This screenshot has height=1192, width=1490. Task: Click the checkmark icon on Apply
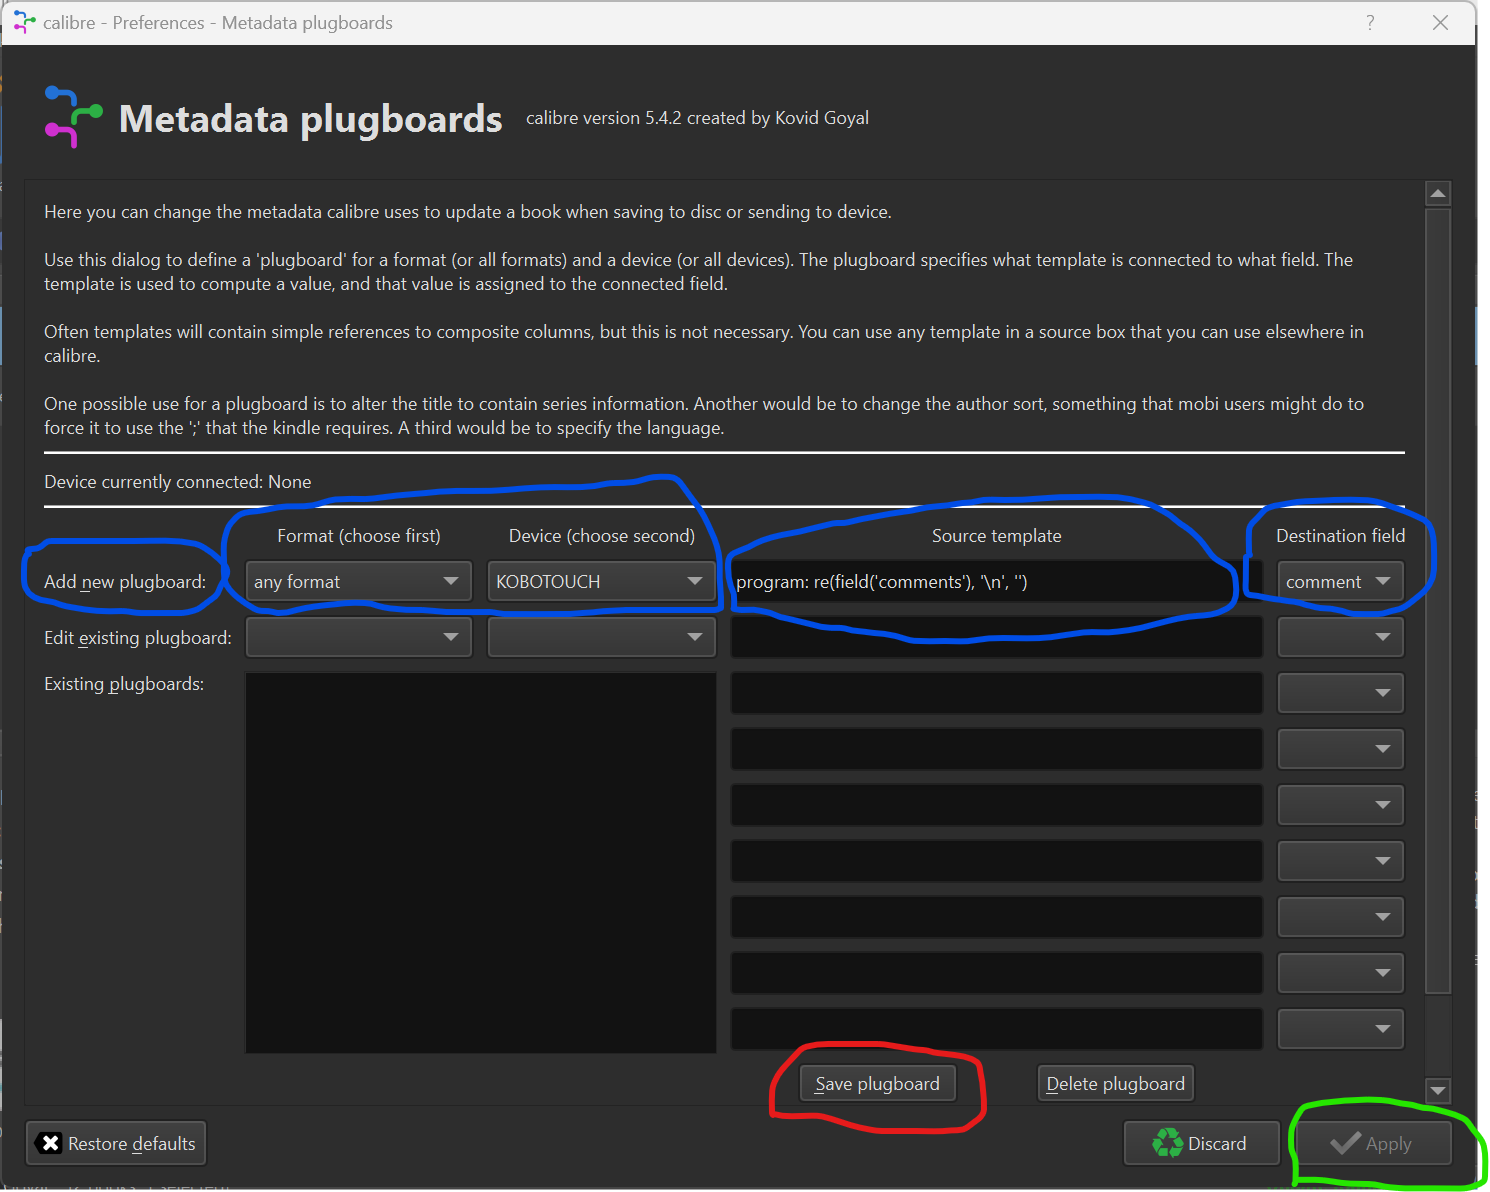tap(1346, 1143)
